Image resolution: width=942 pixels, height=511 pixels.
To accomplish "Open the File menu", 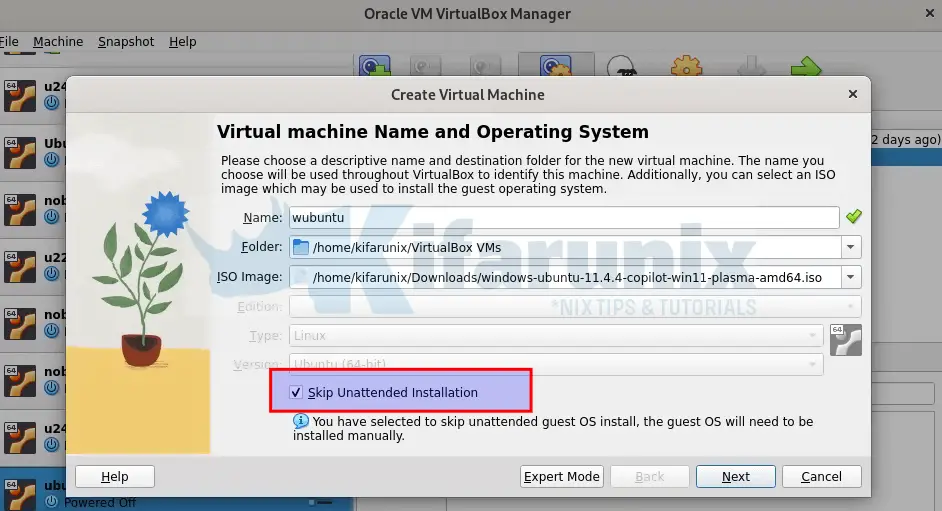I will click(x=9, y=41).
